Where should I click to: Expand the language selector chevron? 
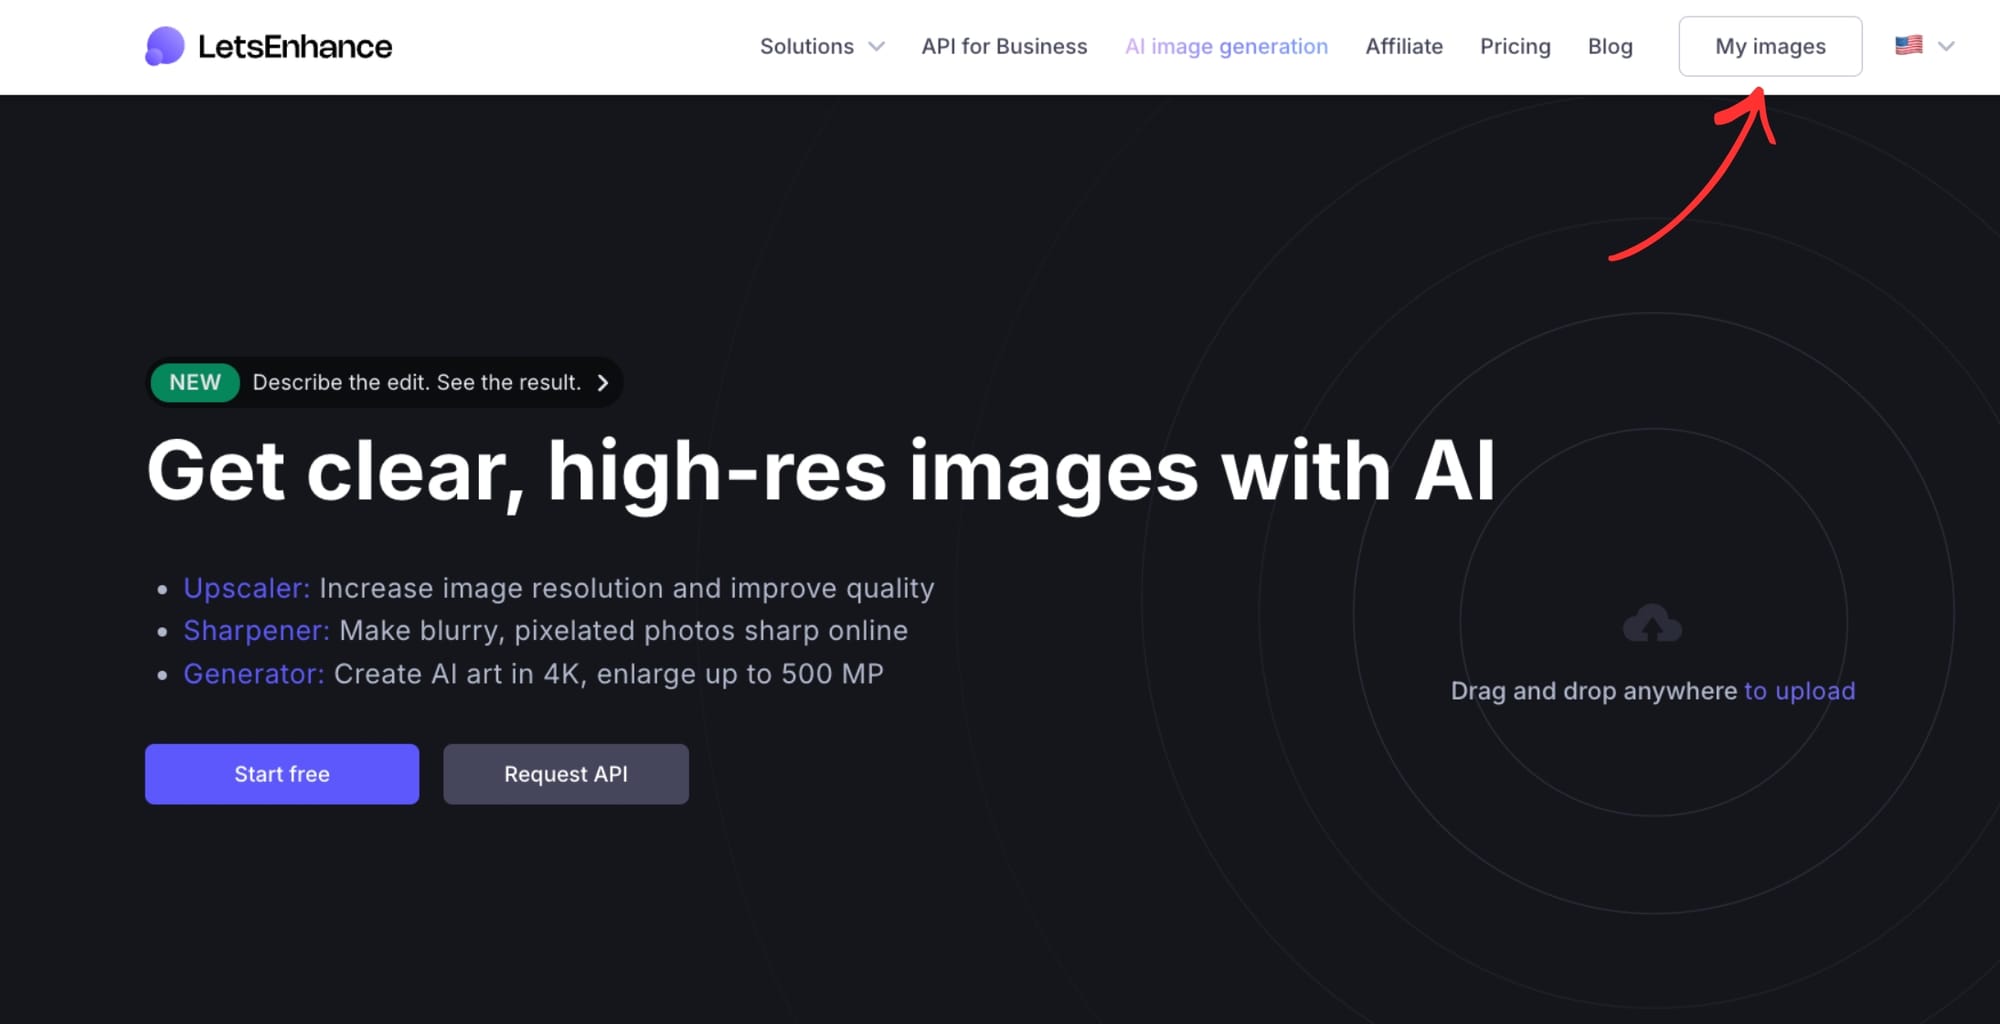pyautogui.click(x=1946, y=46)
